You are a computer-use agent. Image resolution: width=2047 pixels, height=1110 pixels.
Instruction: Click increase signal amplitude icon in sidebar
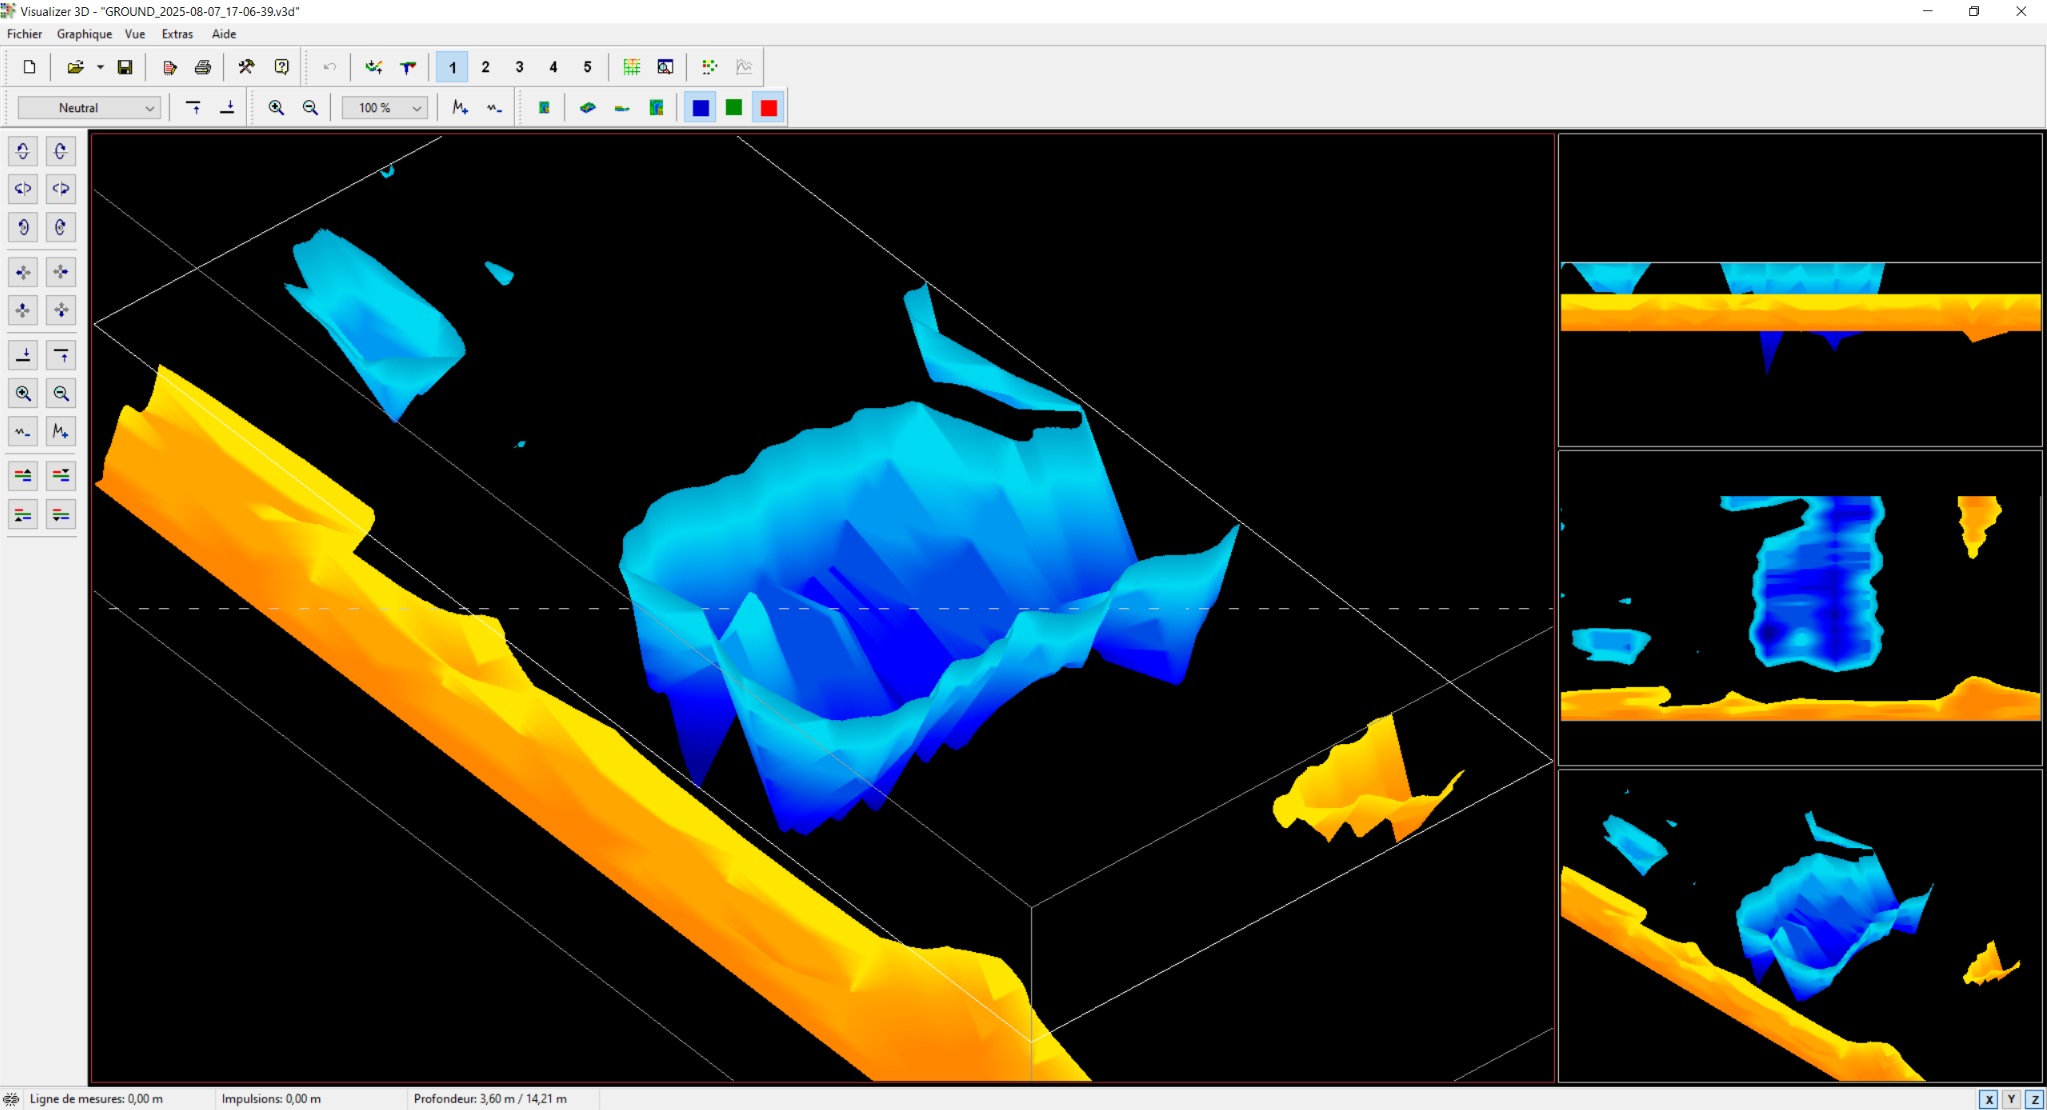point(61,431)
